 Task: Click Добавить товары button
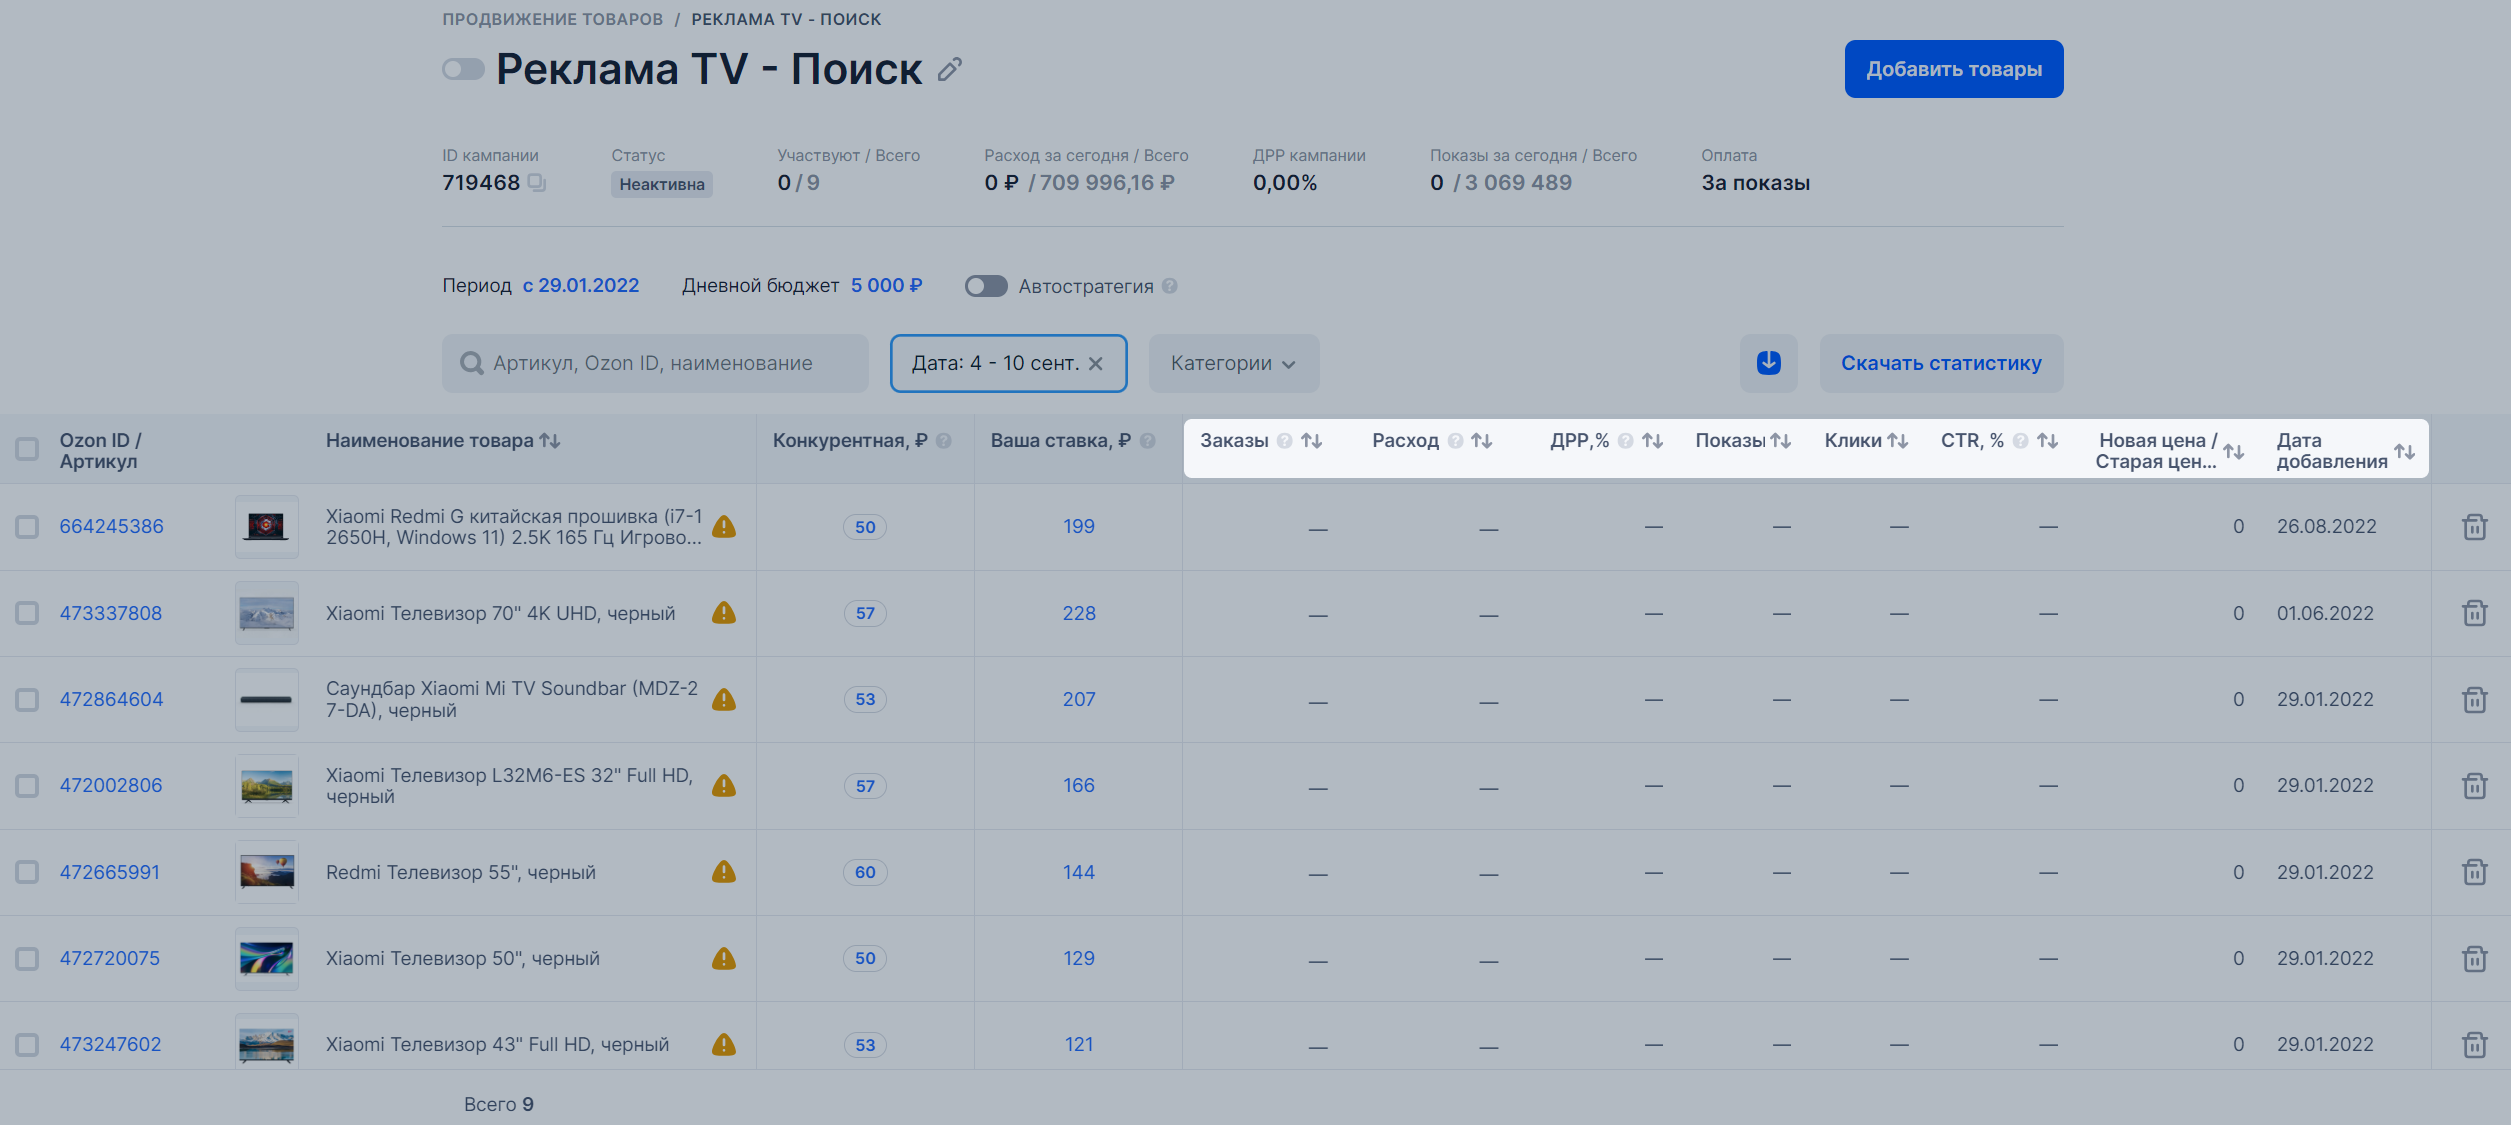[1954, 69]
